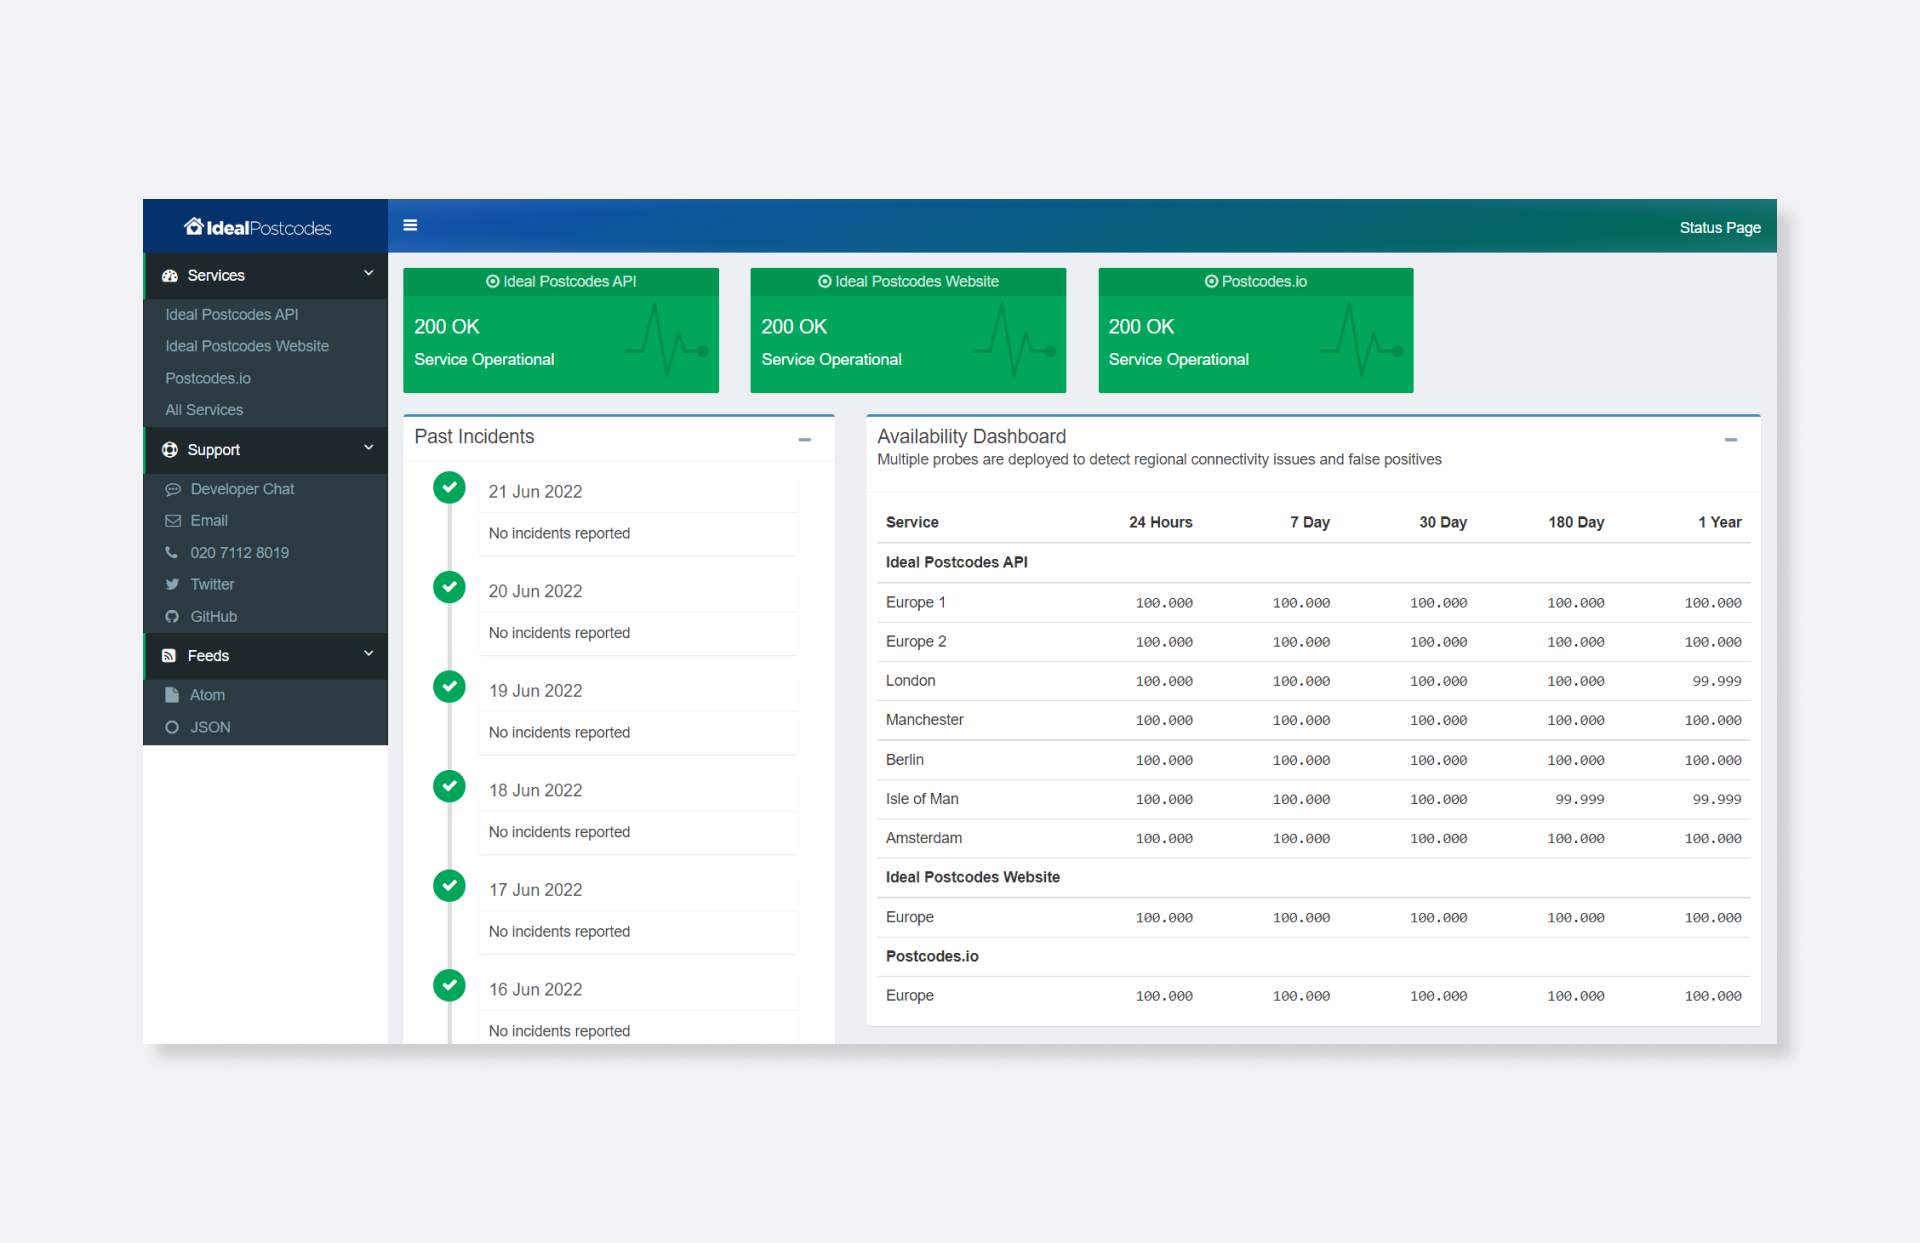
Task: Minimize the Past Incidents panel
Action: point(804,439)
